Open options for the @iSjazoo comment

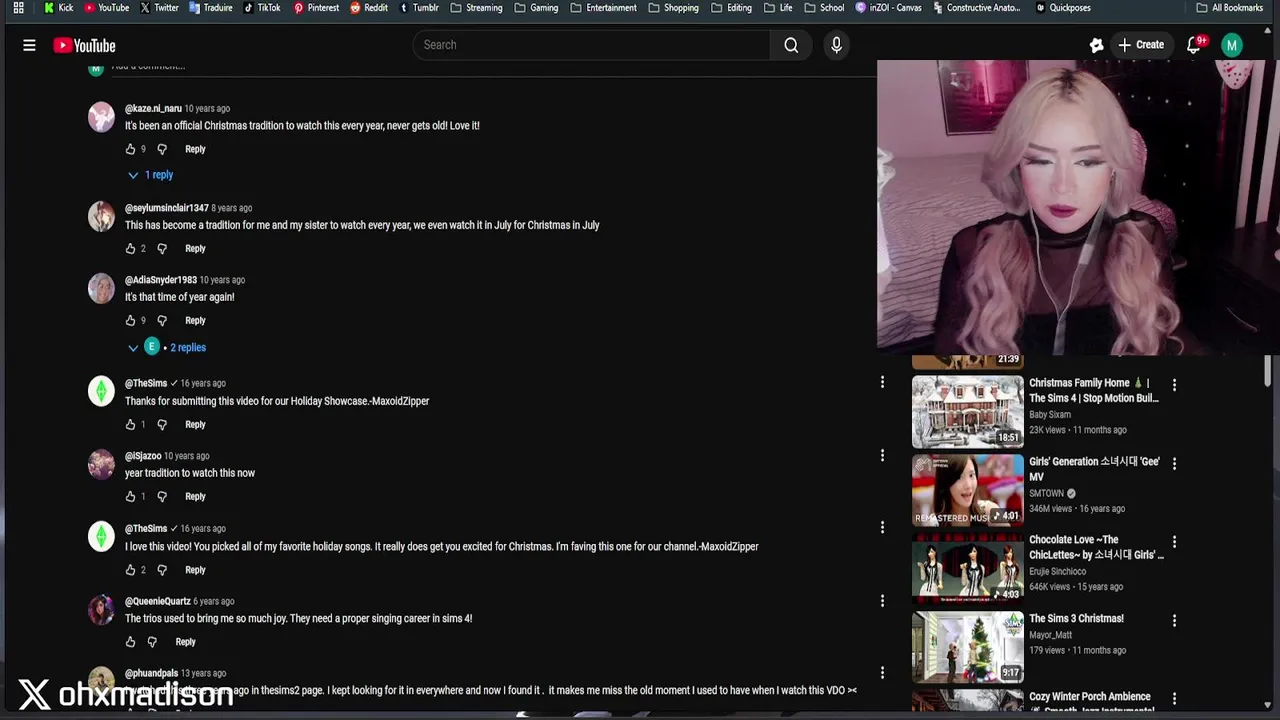click(x=882, y=456)
